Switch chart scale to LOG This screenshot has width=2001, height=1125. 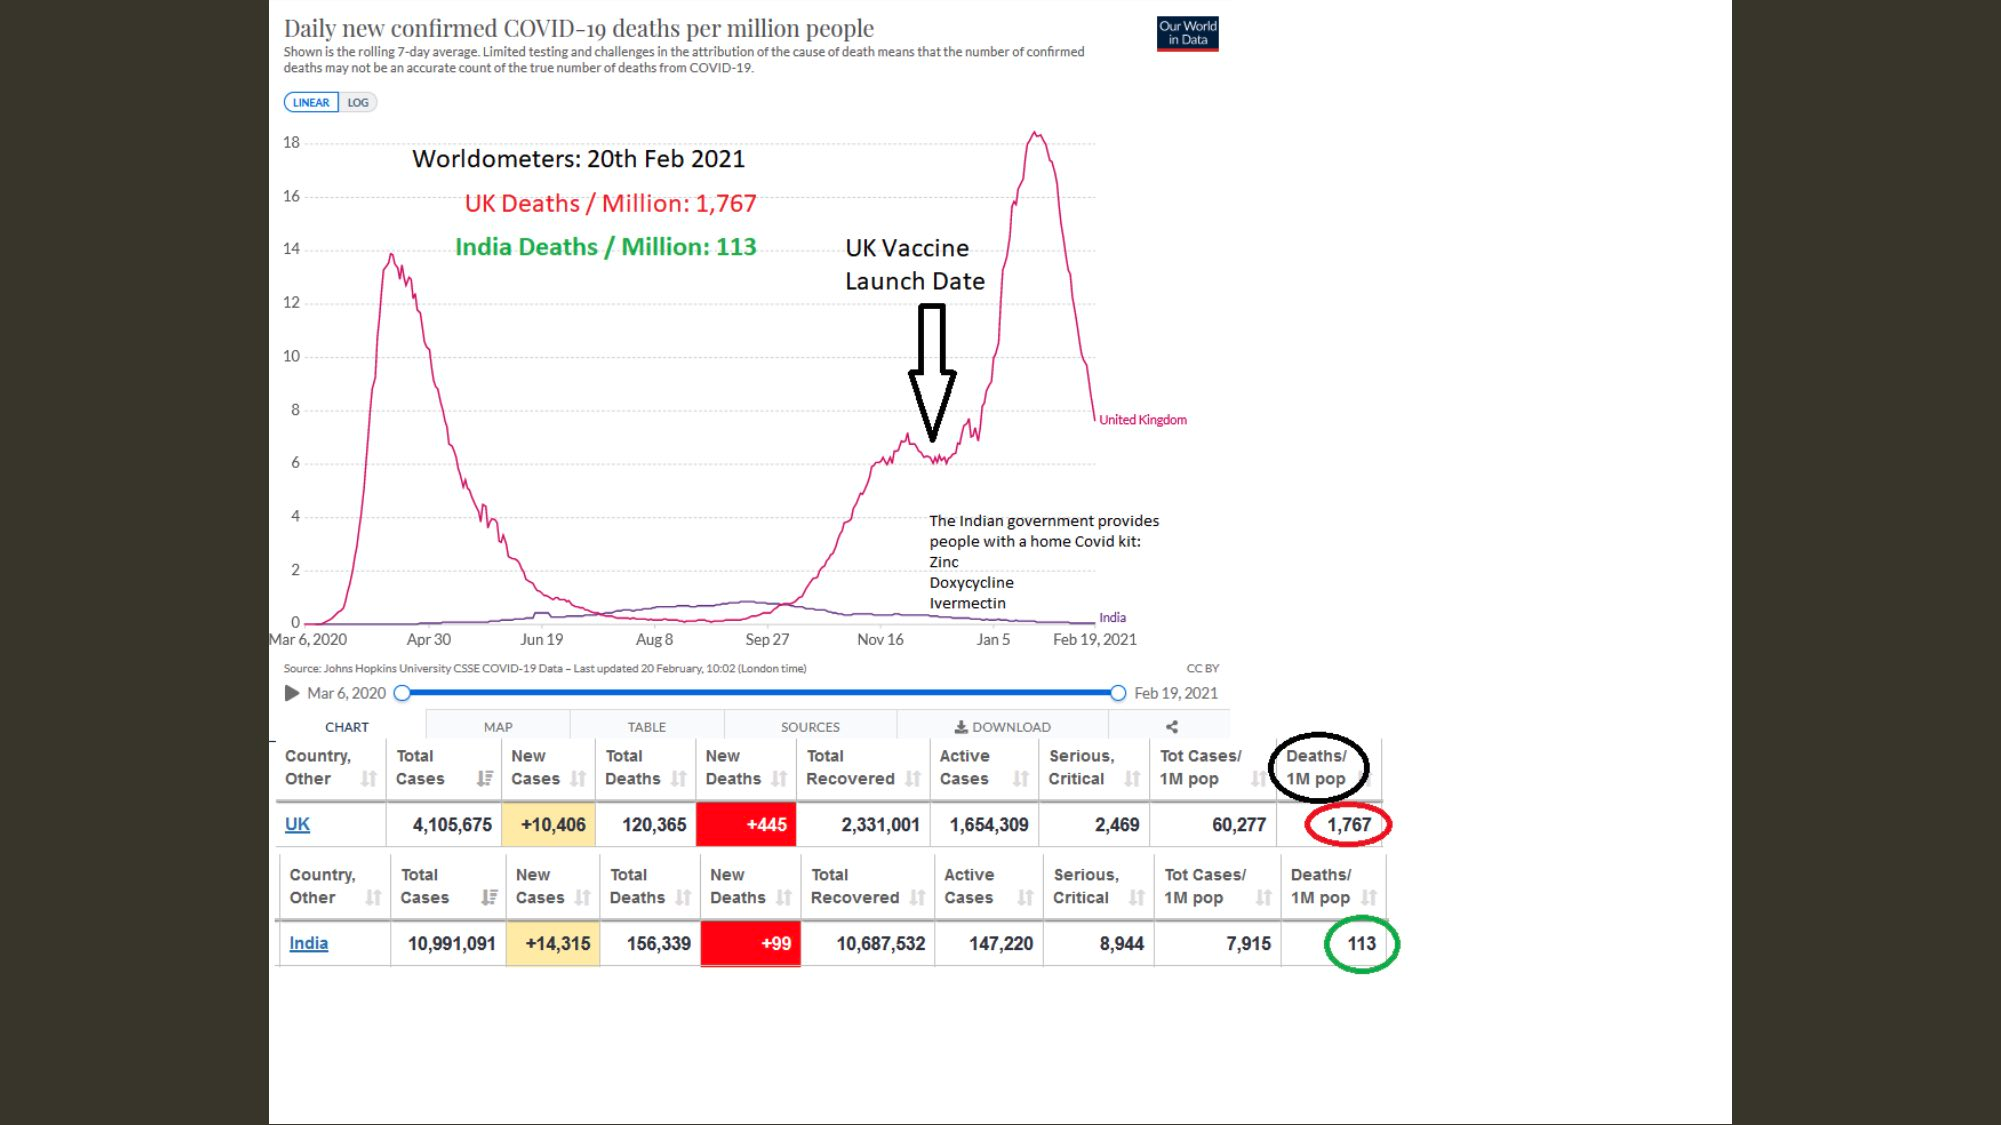point(358,103)
